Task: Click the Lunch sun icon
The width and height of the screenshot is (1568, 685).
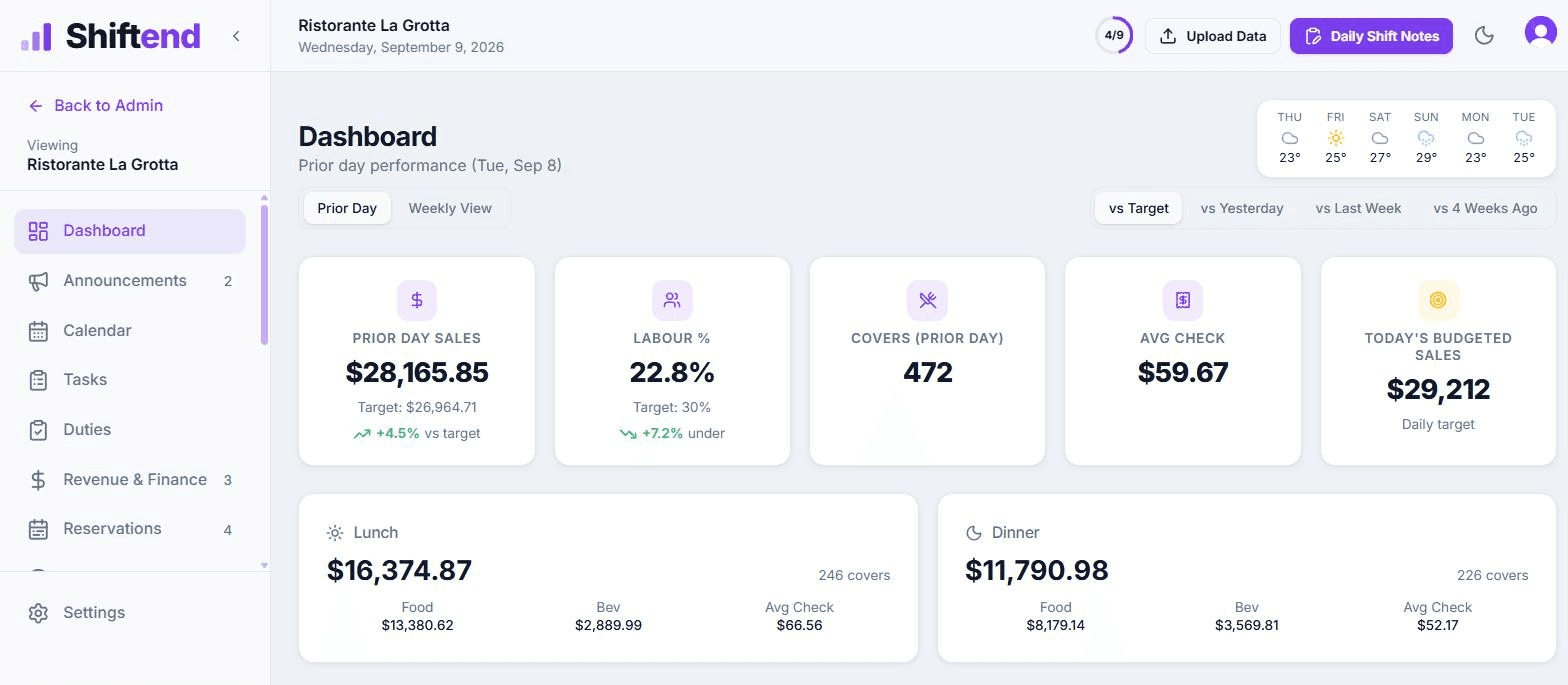Action: click(x=335, y=533)
